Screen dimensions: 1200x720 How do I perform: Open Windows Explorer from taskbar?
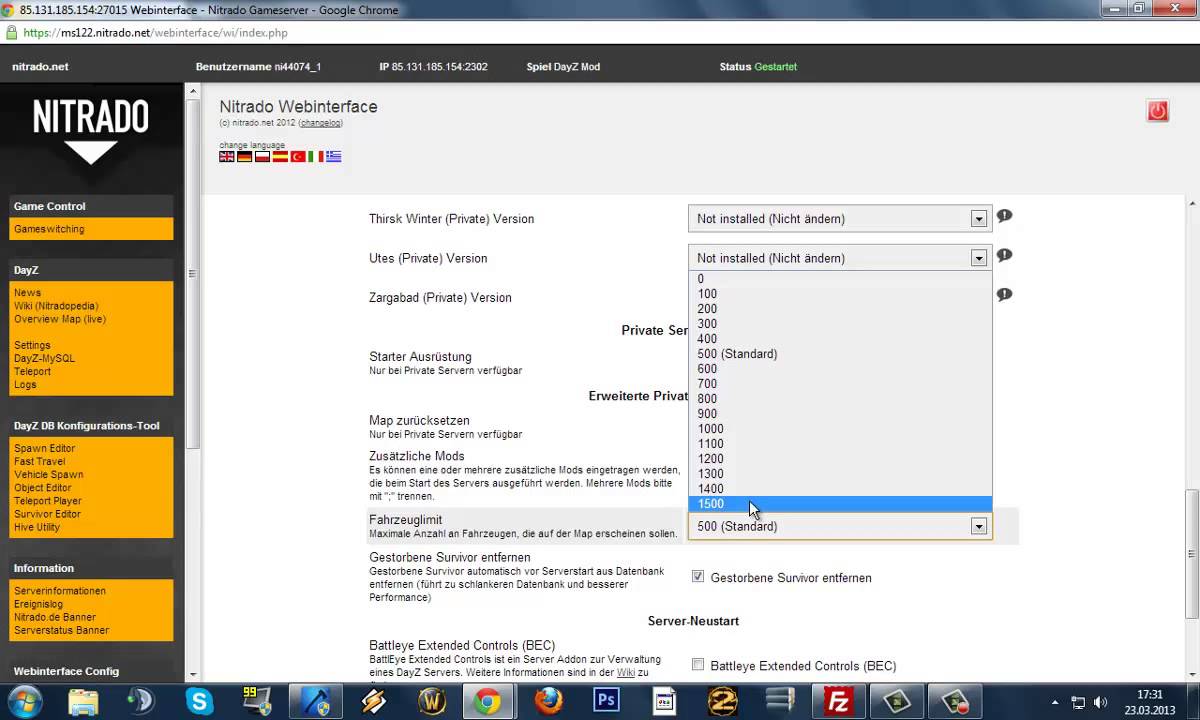(x=85, y=701)
